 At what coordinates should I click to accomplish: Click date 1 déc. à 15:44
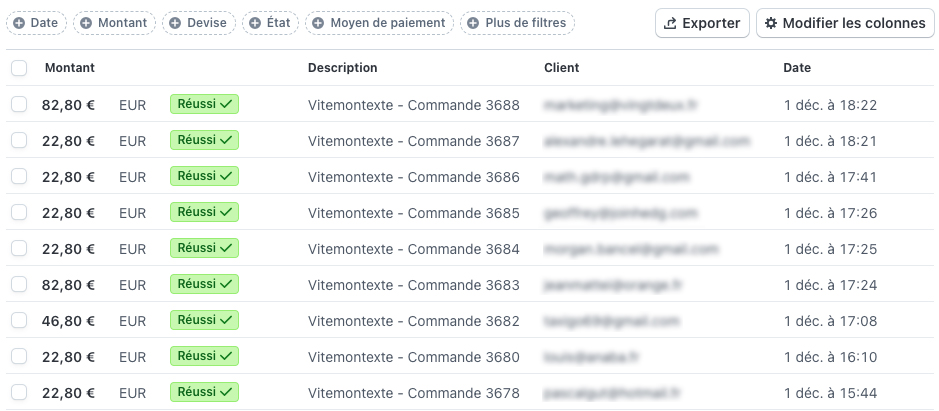[x=830, y=393]
